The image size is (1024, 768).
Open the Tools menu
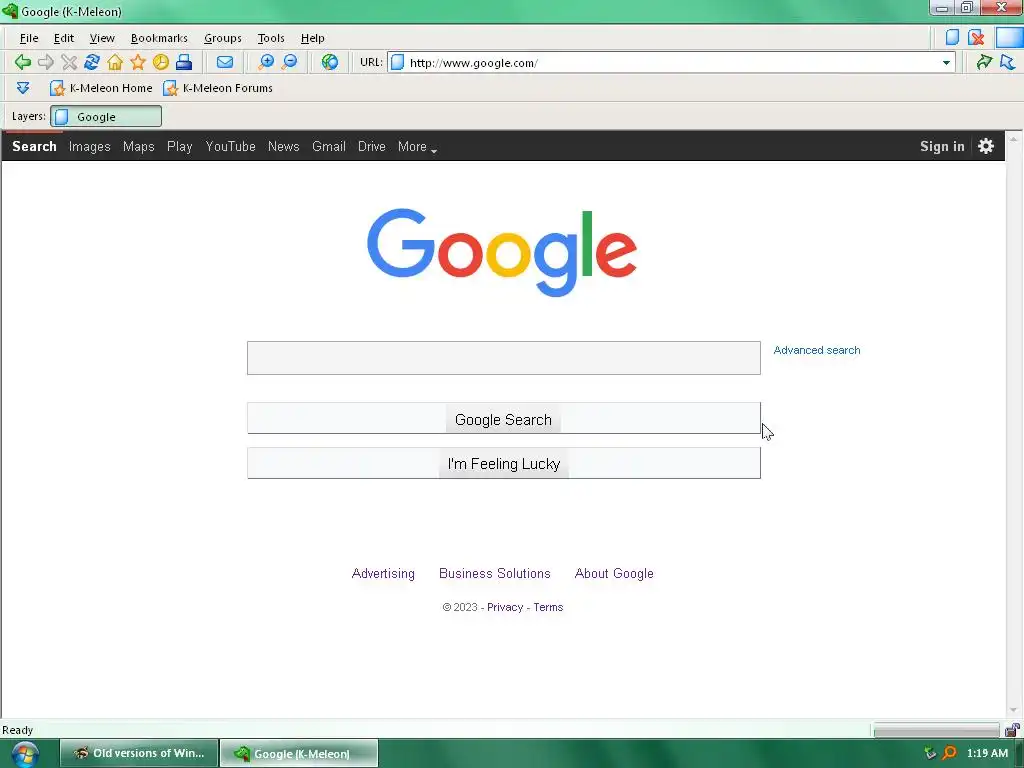click(271, 38)
